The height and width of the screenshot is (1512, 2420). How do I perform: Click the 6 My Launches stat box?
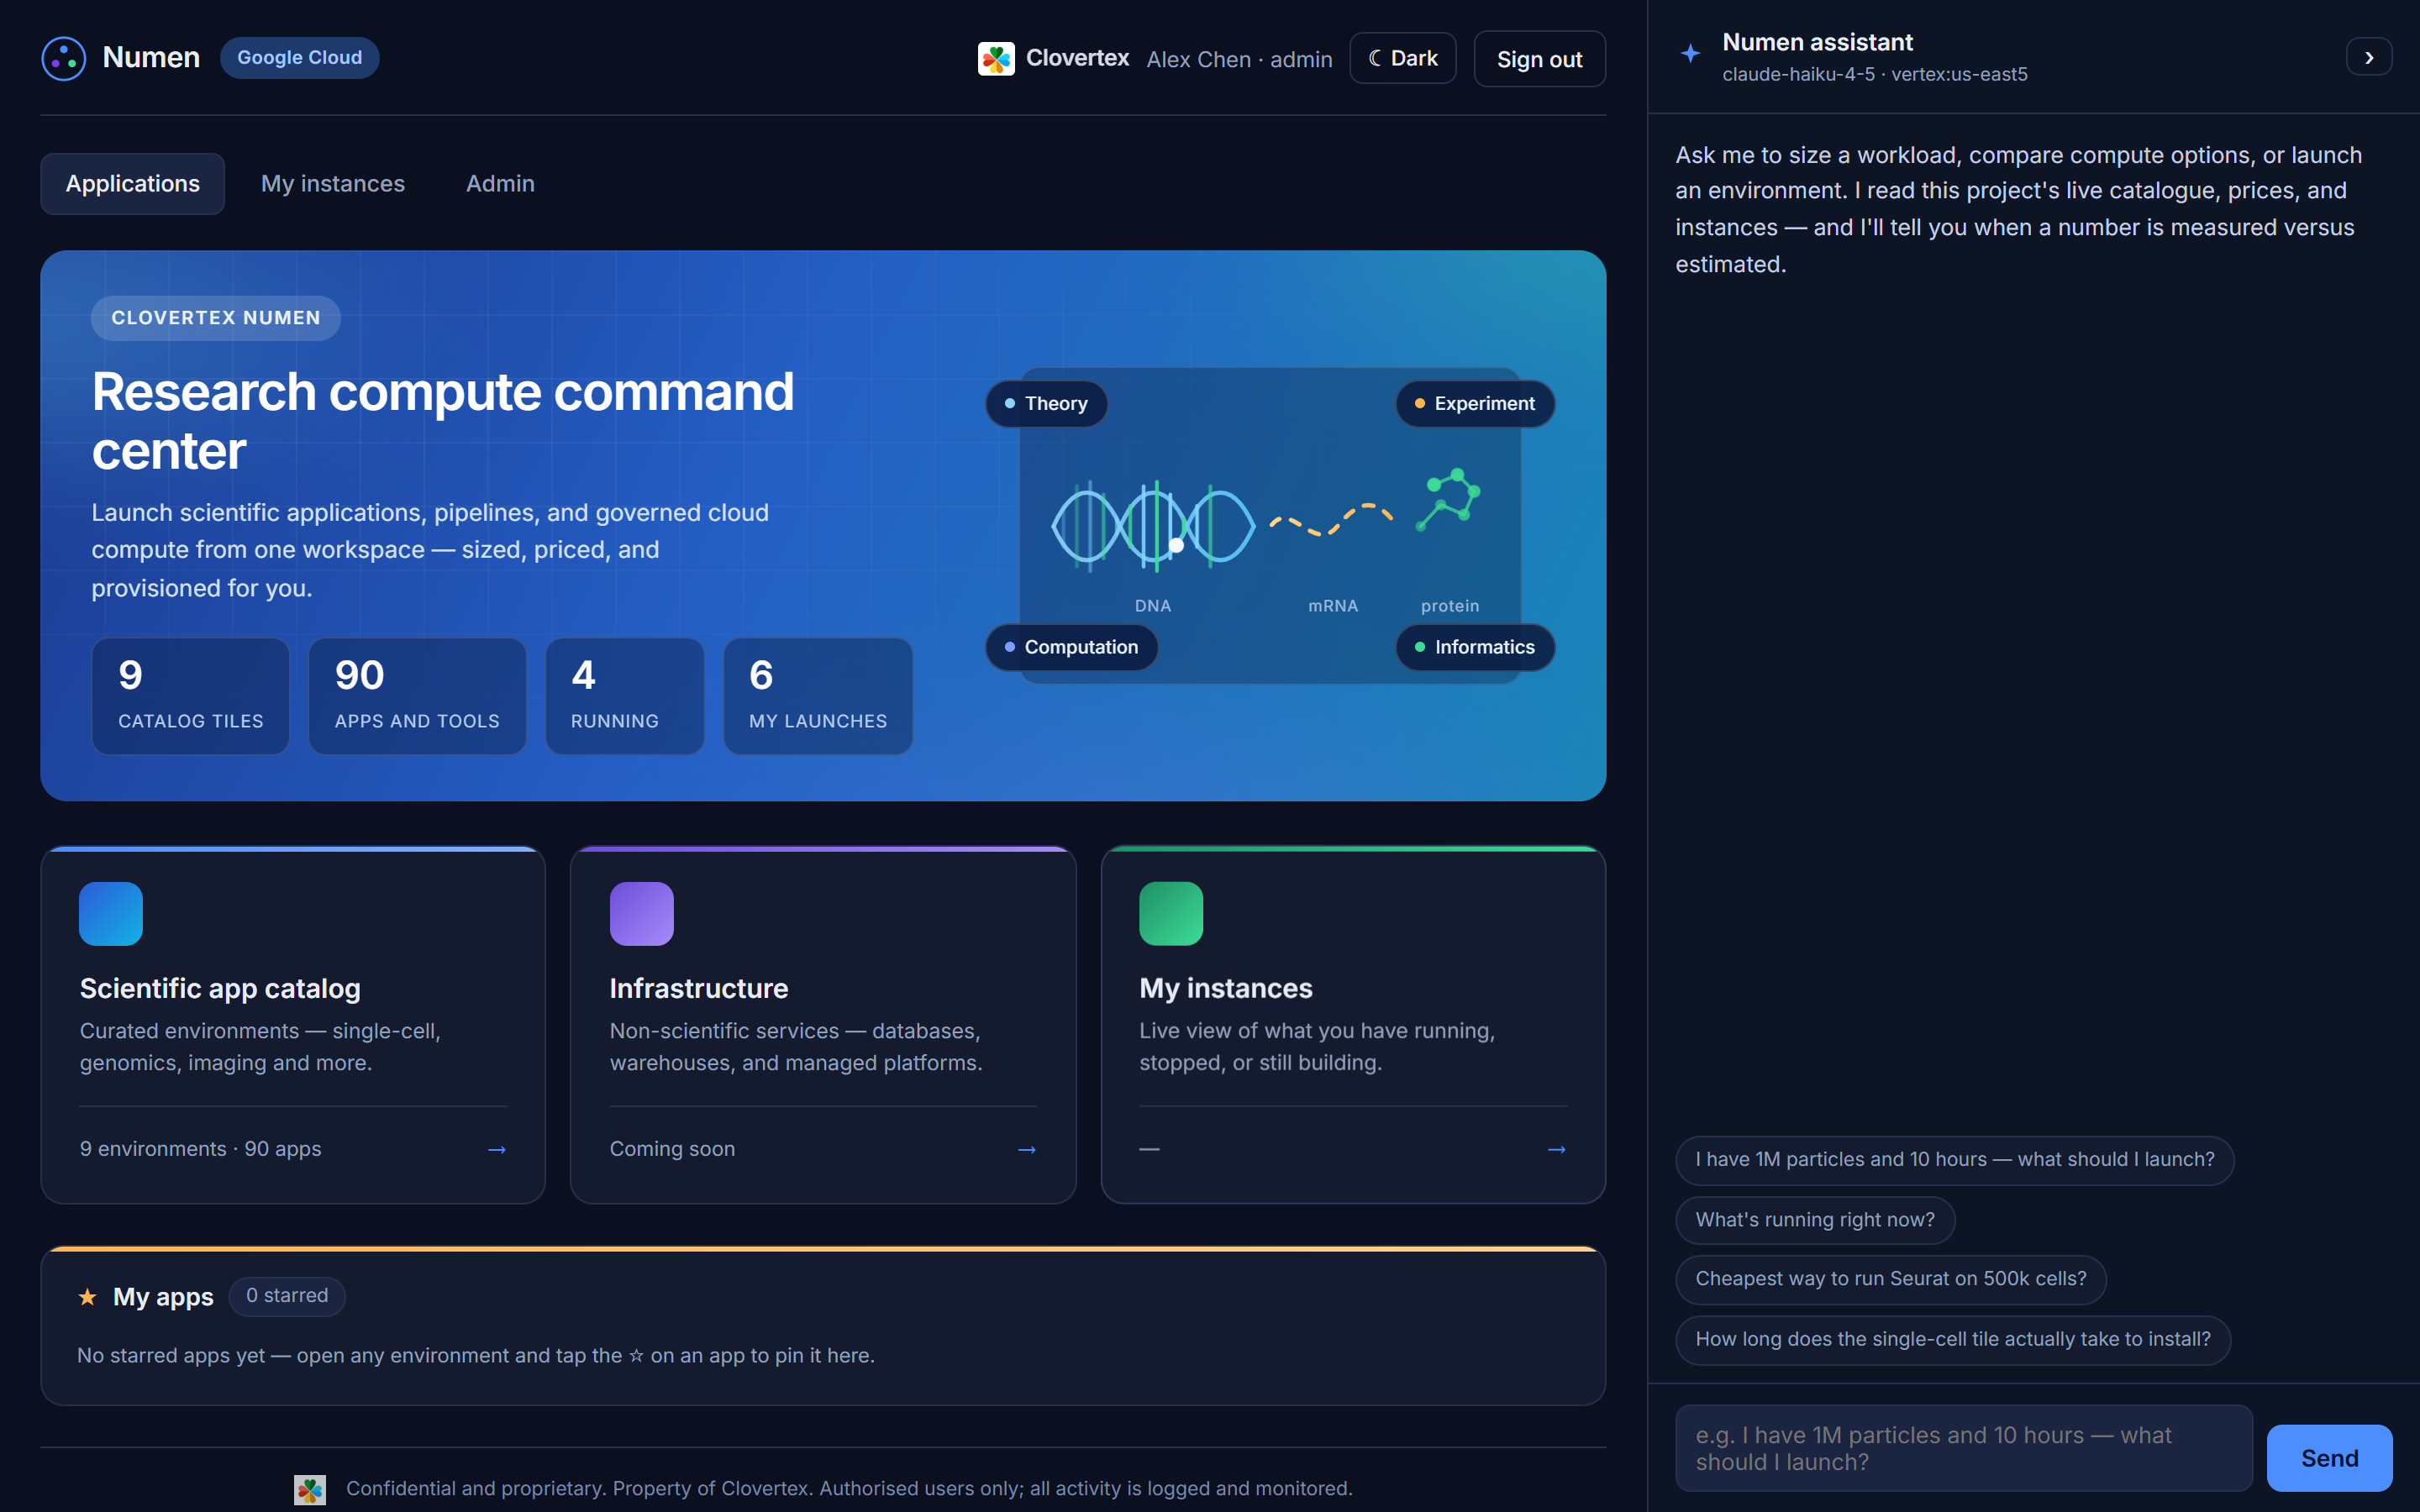(x=818, y=696)
